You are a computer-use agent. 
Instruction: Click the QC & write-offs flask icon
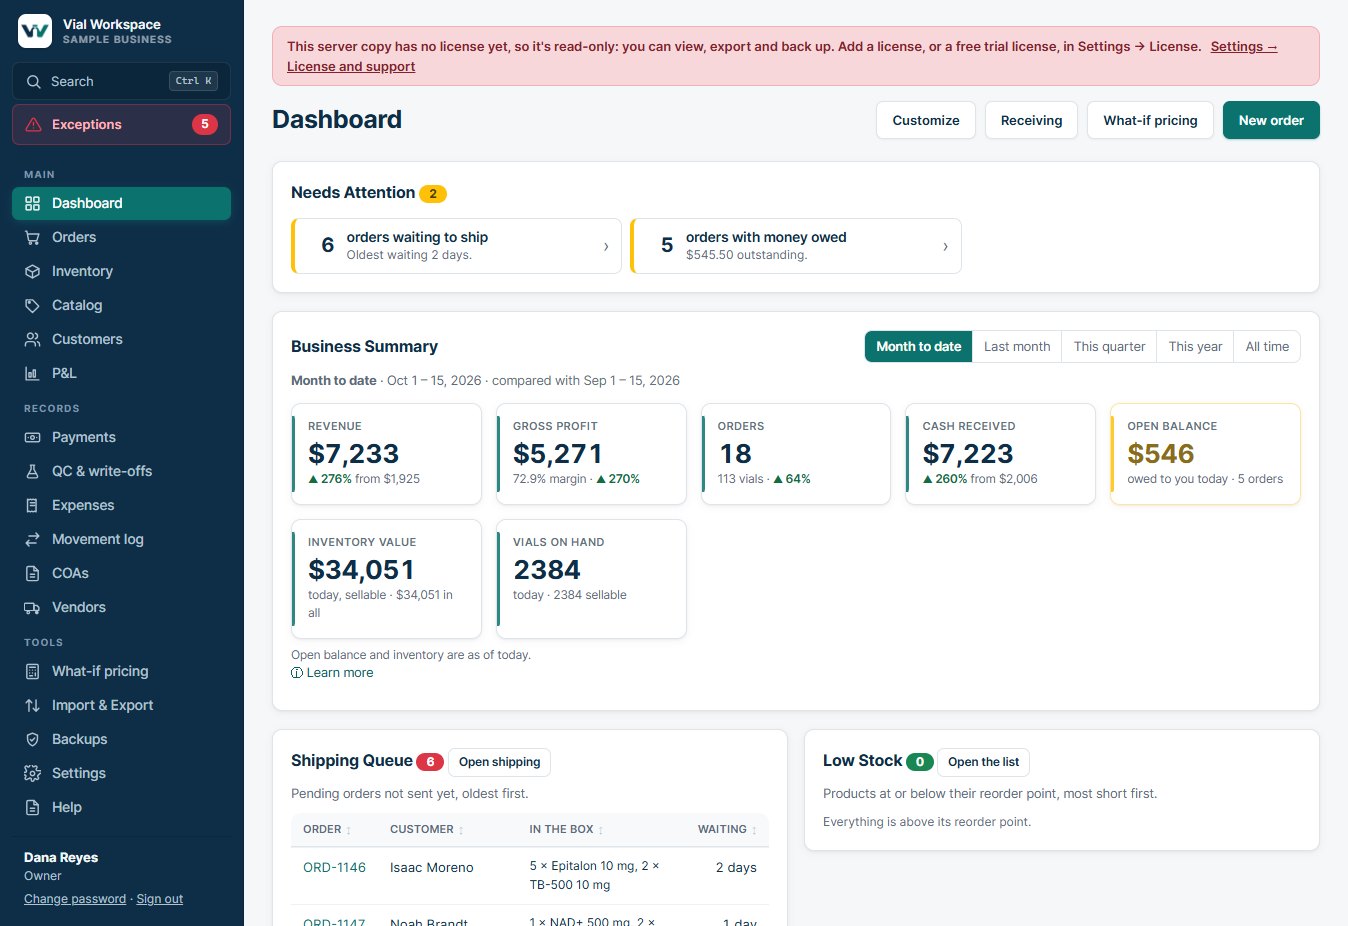pyautogui.click(x=32, y=471)
